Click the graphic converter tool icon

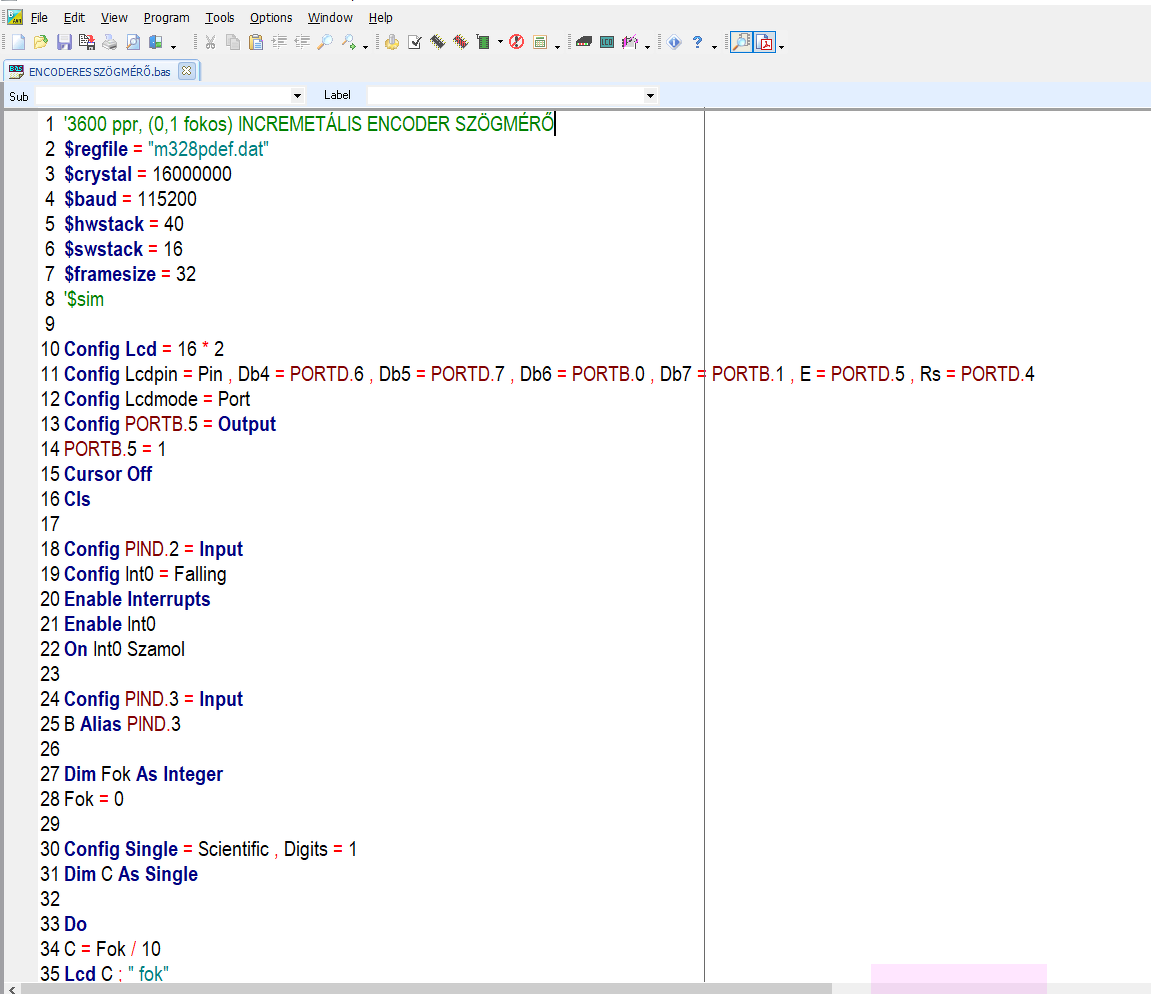[x=630, y=43]
